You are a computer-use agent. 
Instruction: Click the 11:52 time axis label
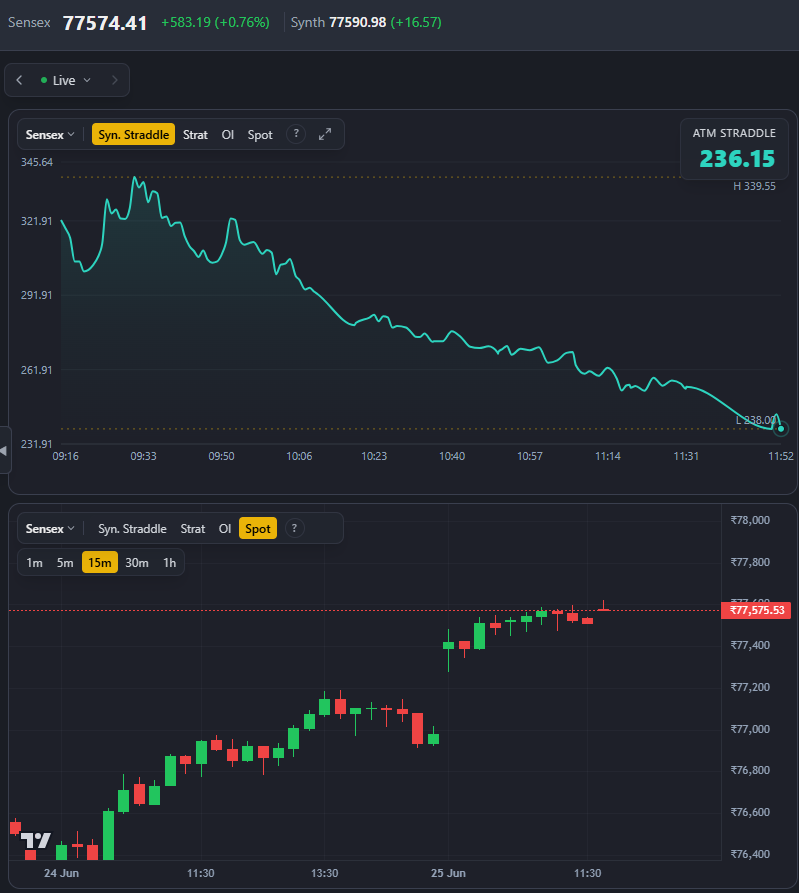click(x=781, y=456)
